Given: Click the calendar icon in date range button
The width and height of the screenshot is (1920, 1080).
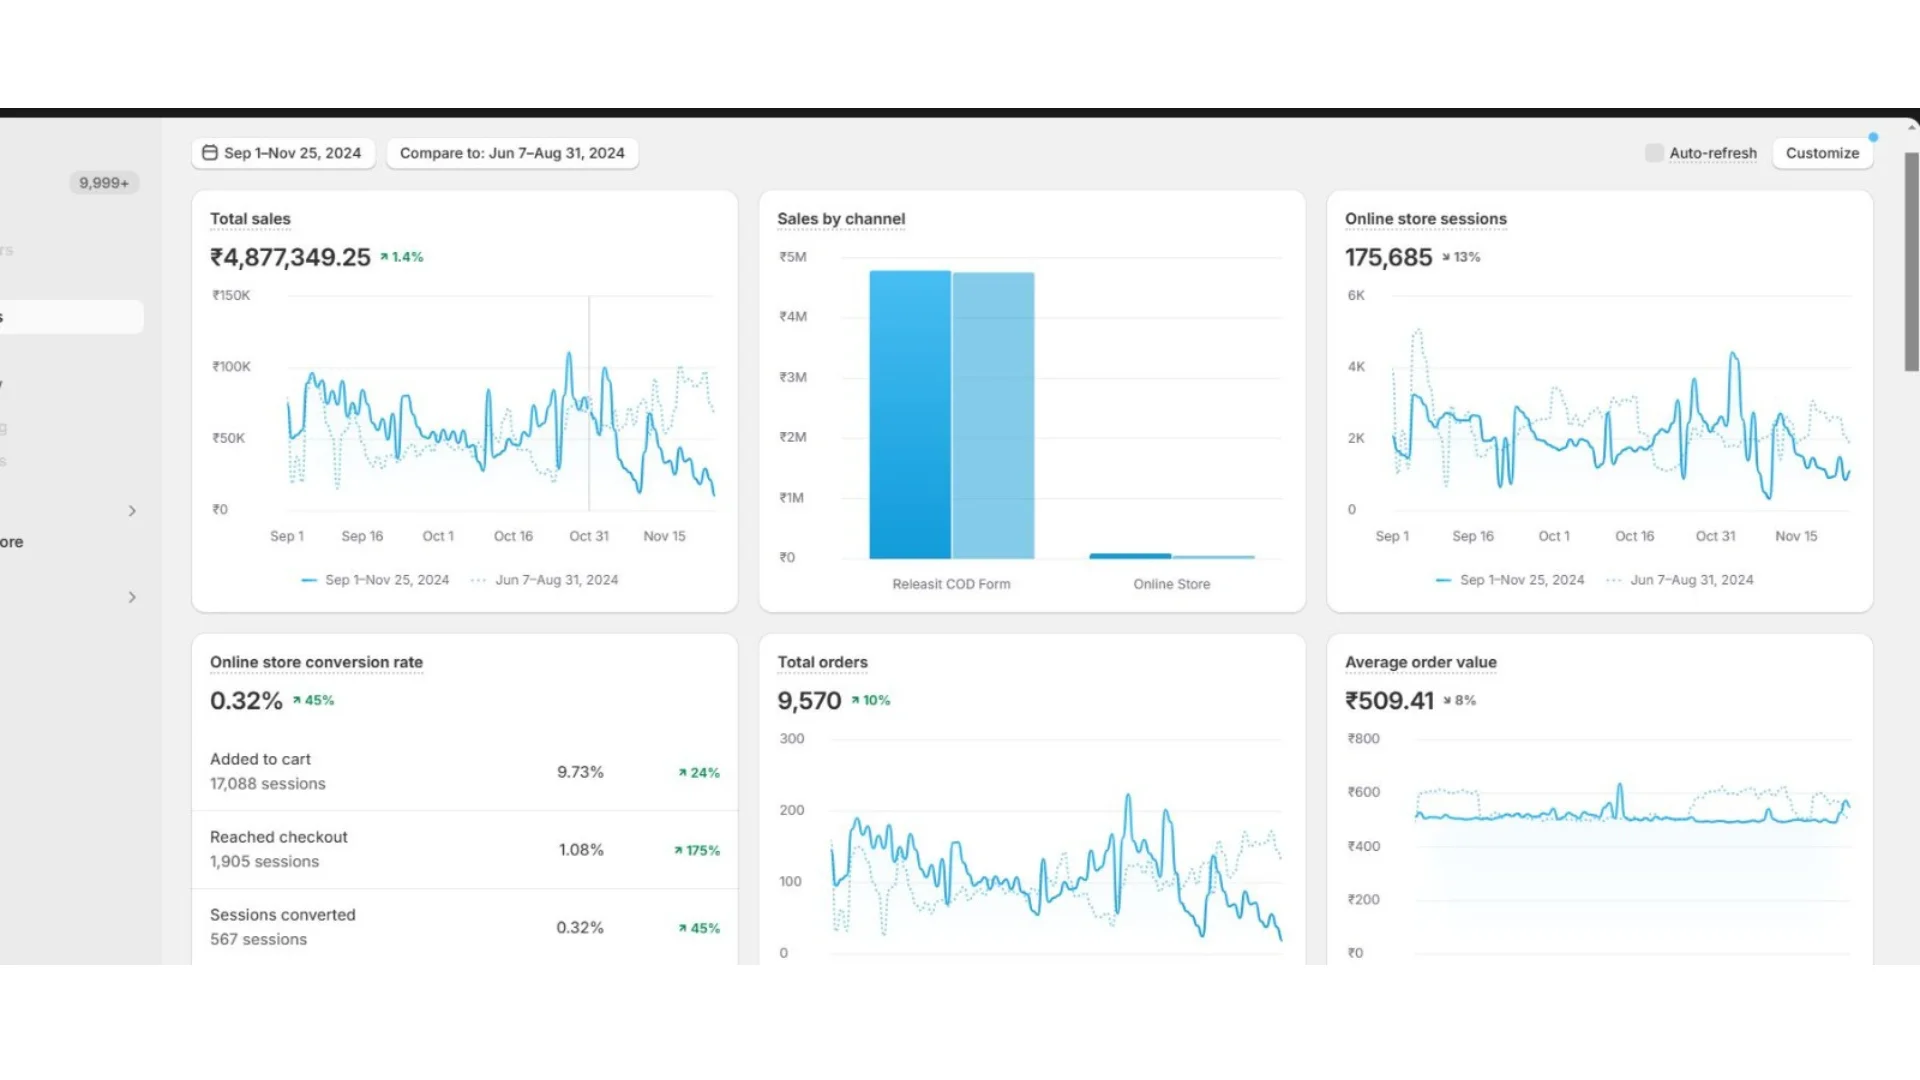Looking at the screenshot, I should [210, 153].
